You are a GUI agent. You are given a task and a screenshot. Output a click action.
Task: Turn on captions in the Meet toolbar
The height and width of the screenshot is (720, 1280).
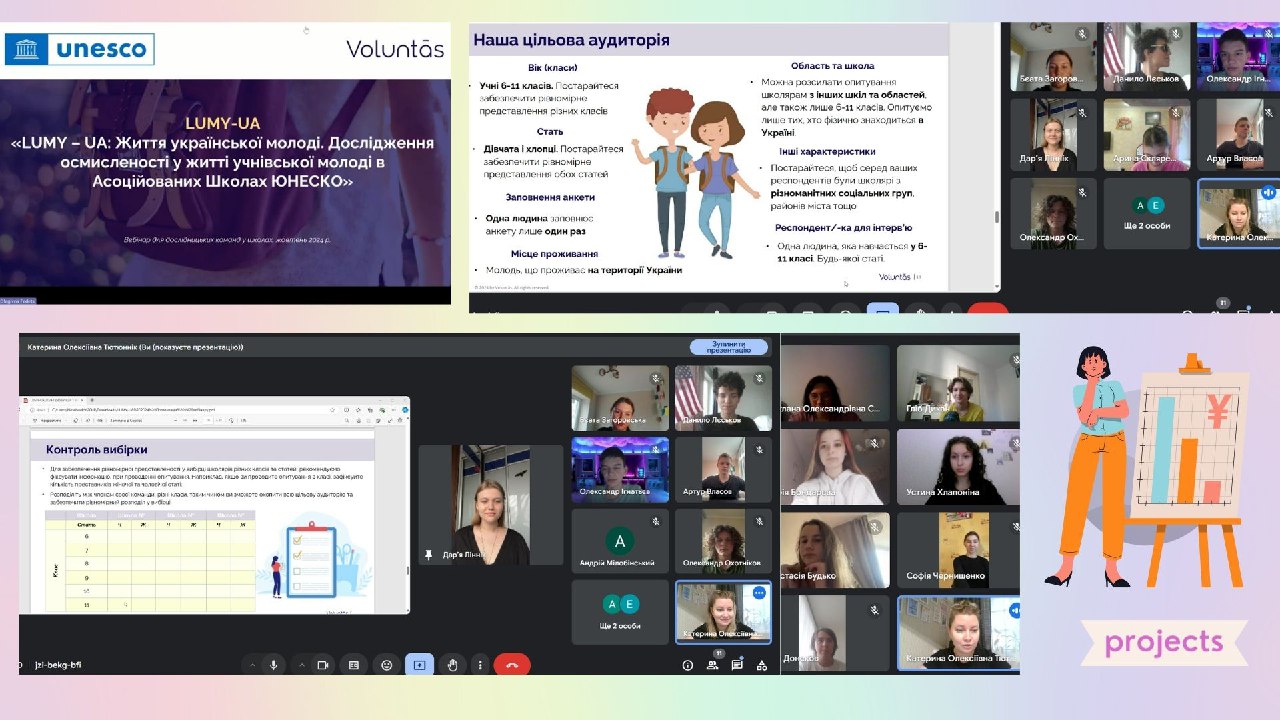tap(353, 665)
